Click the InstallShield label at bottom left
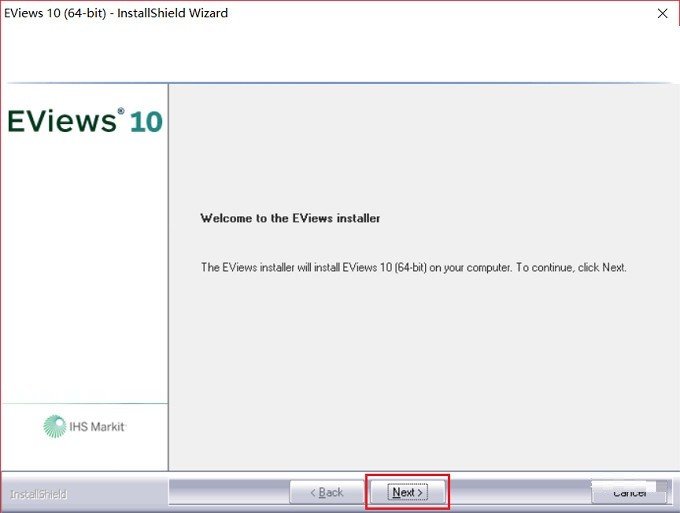Image resolution: width=680 pixels, height=513 pixels. pyautogui.click(x=39, y=494)
